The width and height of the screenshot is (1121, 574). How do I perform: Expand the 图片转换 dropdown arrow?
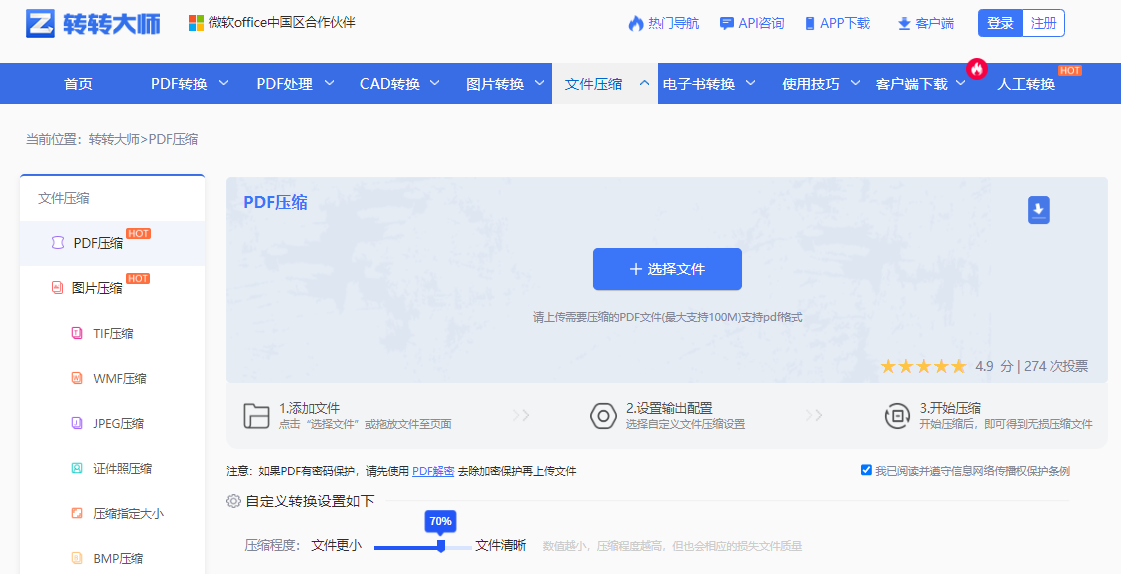pyautogui.click(x=540, y=83)
